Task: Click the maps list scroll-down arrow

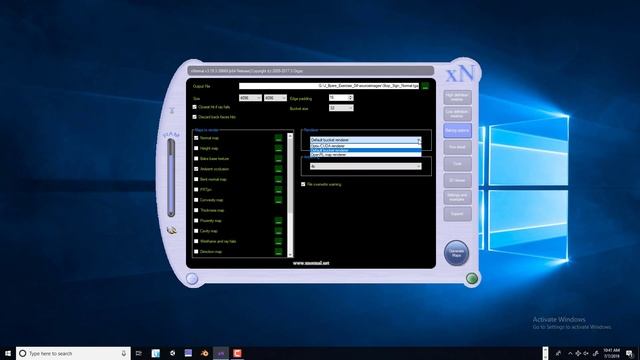Action: coord(290,255)
